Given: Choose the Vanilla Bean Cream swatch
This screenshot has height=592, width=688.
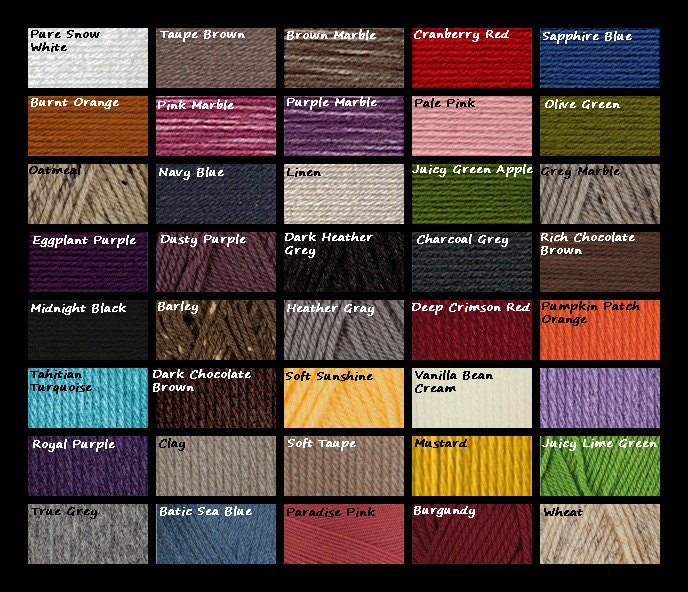Looking at the screenshot, I should (472, 398).
